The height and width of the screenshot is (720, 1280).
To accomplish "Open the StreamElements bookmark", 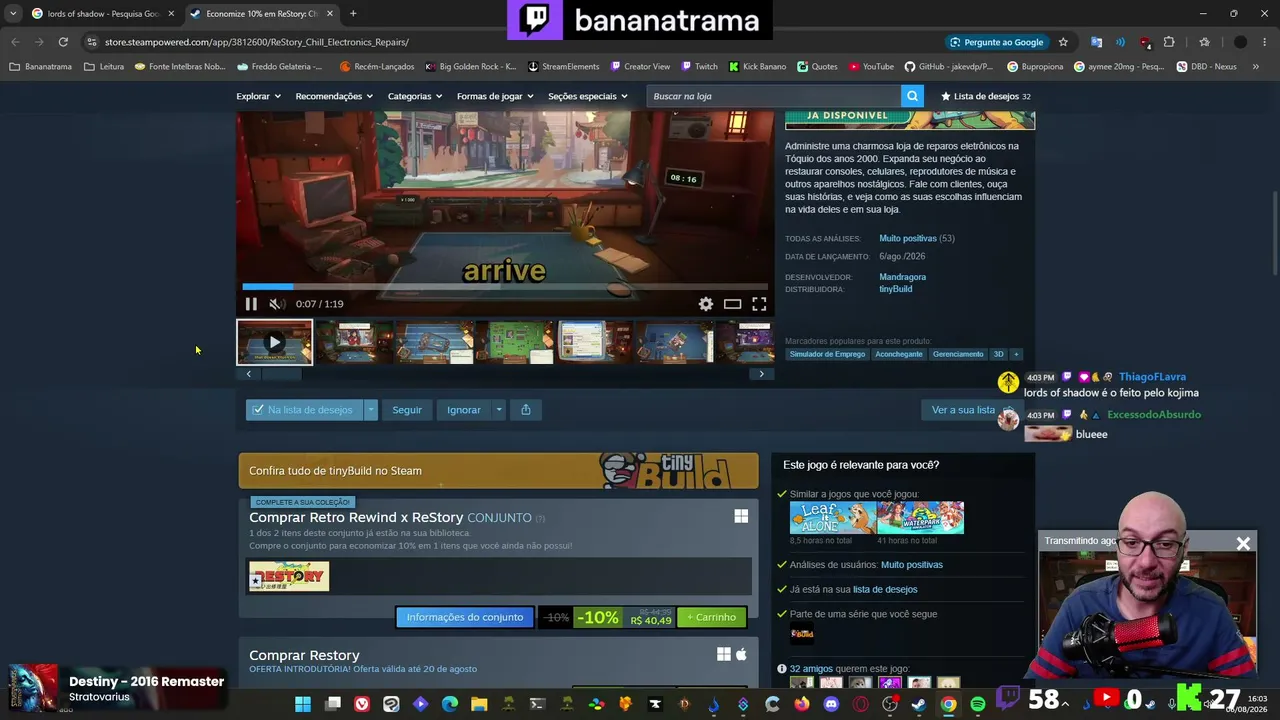I will pos(563,67).
